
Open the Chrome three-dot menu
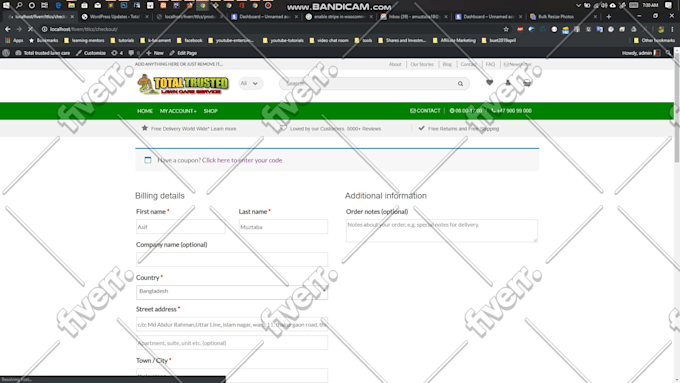(672, 29)
